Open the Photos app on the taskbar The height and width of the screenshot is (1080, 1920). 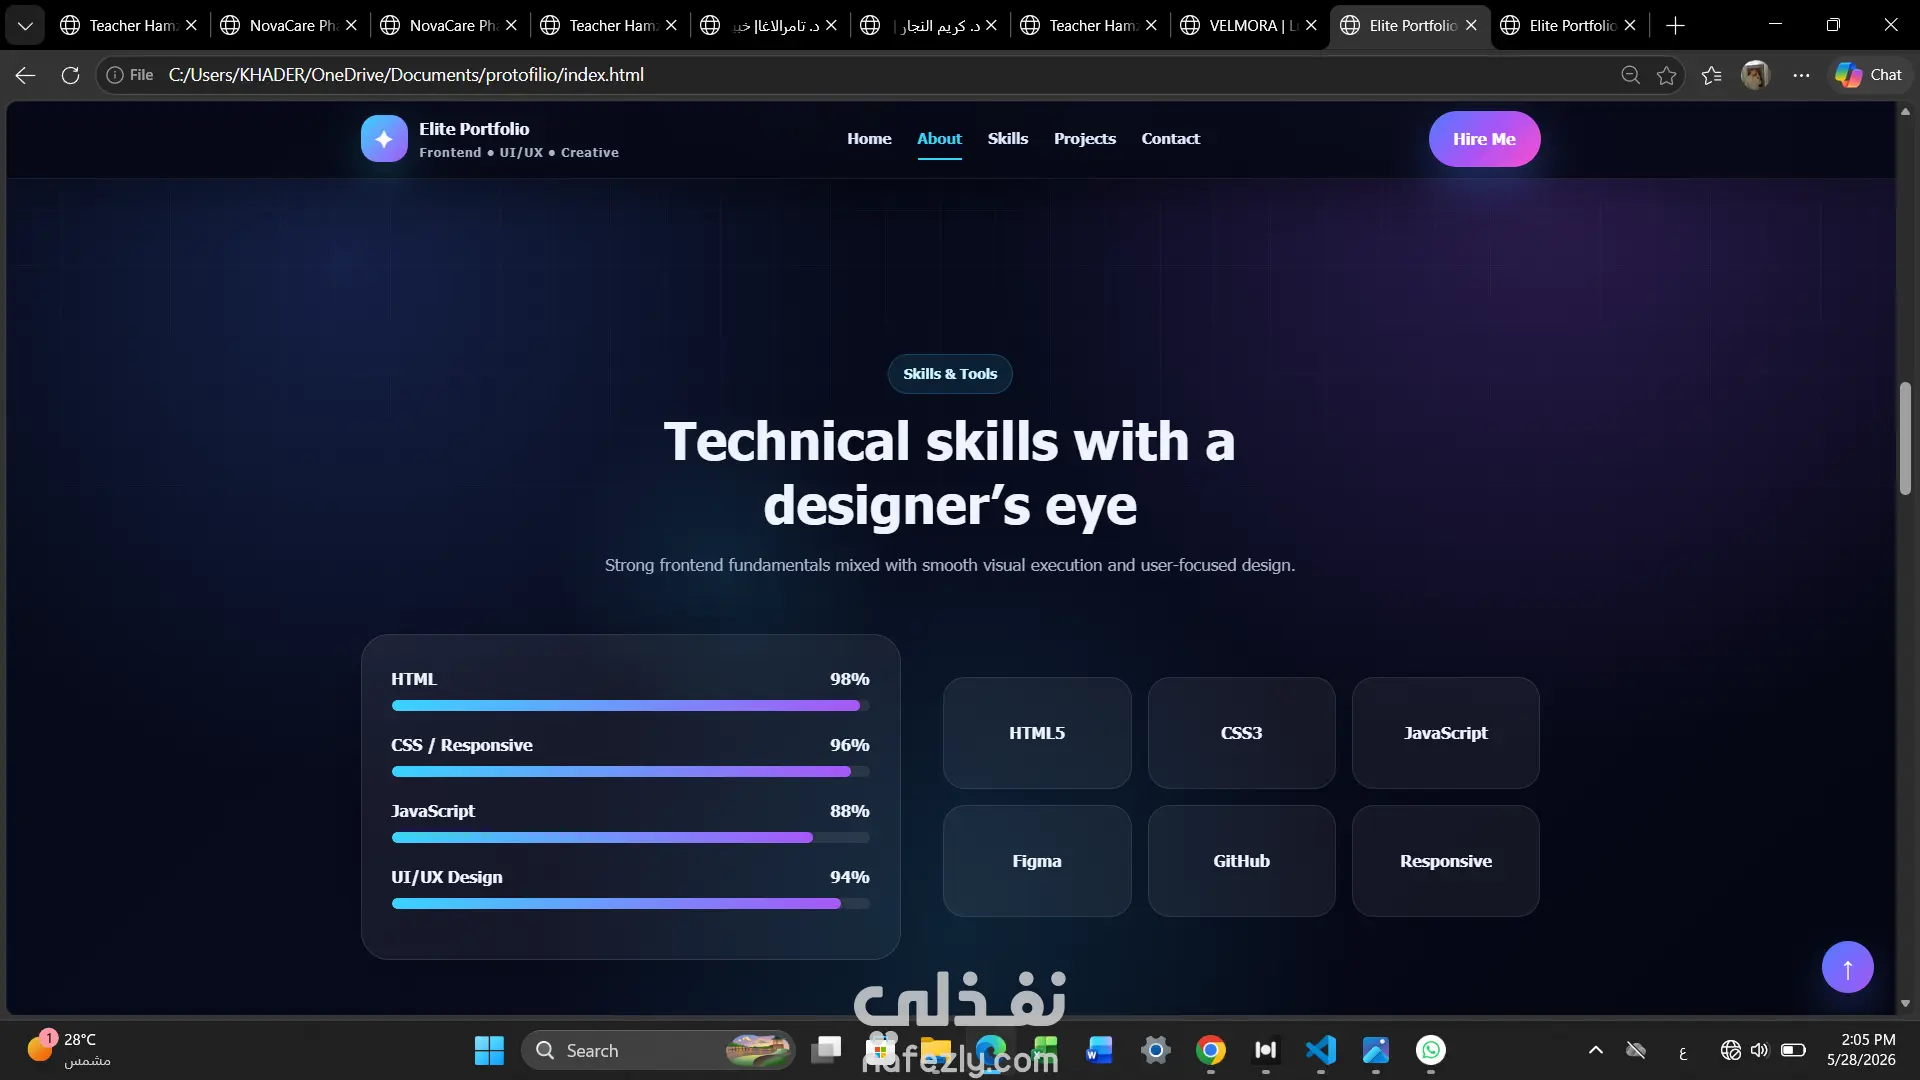click(1375, 1050)
